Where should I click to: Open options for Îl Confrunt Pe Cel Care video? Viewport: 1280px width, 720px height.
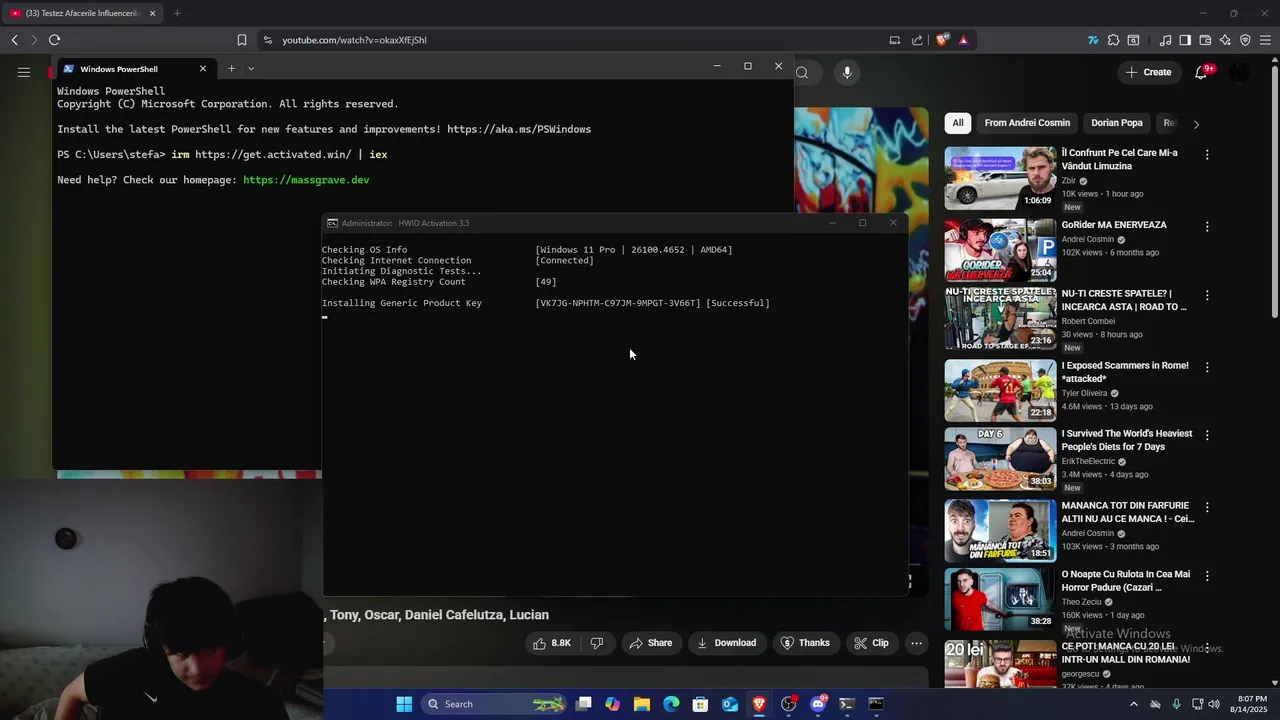click(1207, 155)
